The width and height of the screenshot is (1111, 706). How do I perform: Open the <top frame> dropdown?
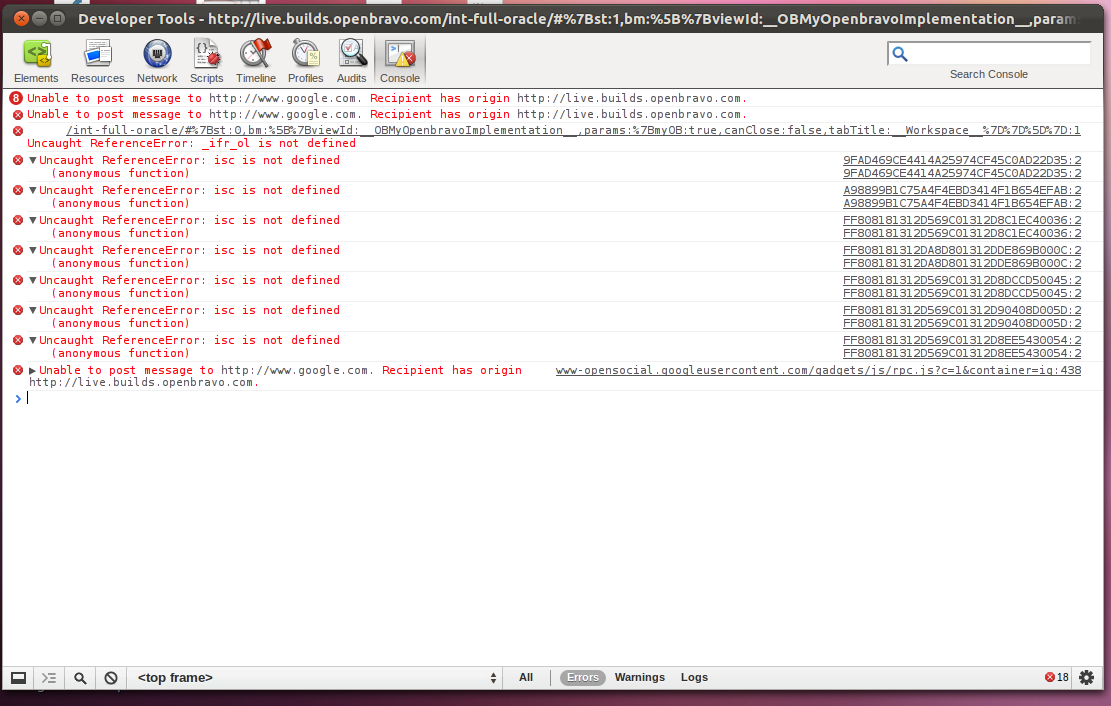[317, 678]
